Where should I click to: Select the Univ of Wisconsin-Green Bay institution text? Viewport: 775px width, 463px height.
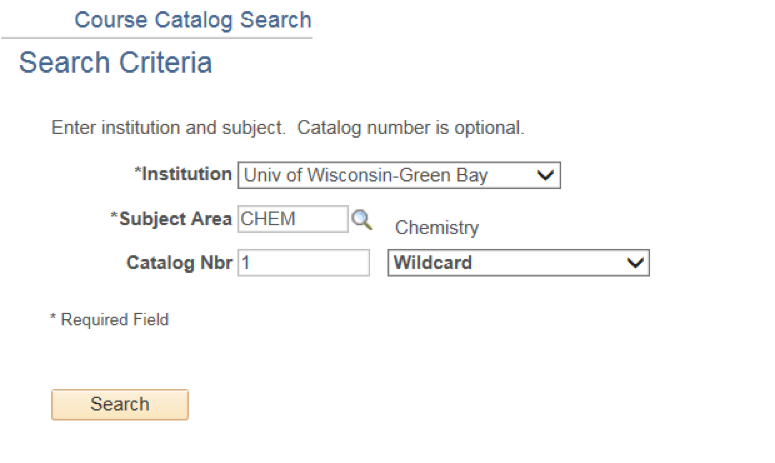tap(366, 175)
